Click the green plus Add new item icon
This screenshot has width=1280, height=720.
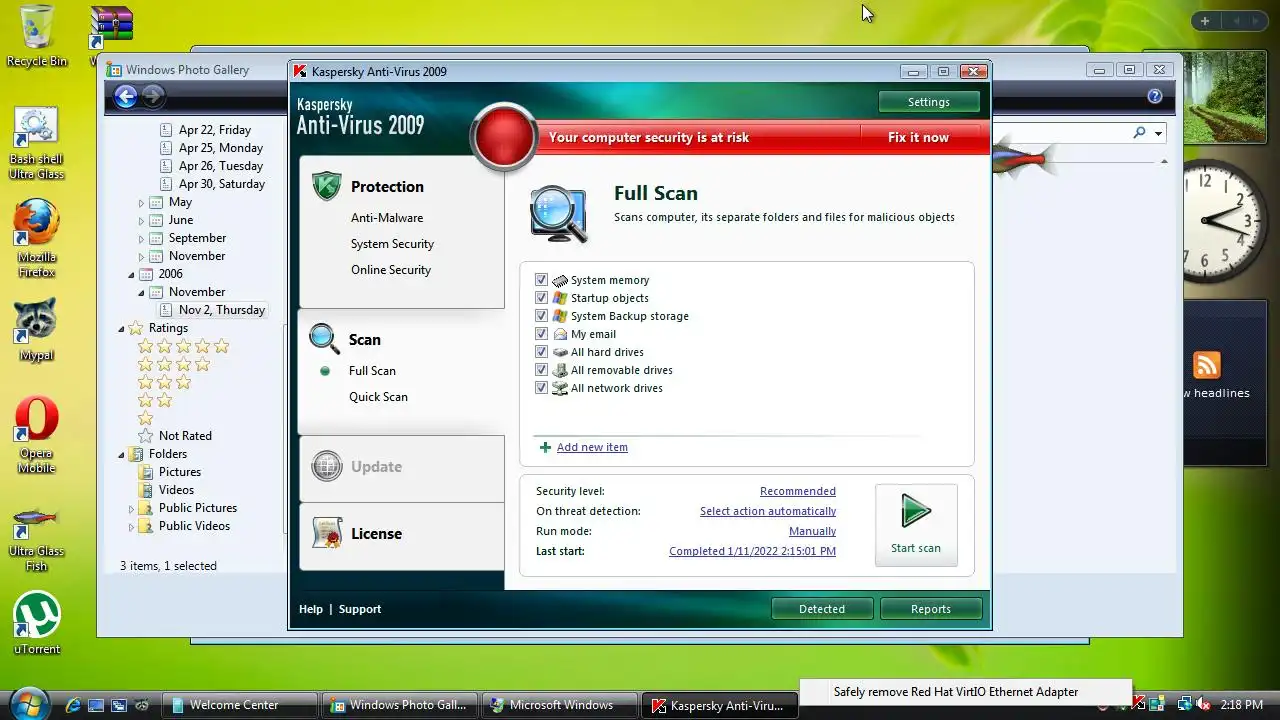click(545, 447)
